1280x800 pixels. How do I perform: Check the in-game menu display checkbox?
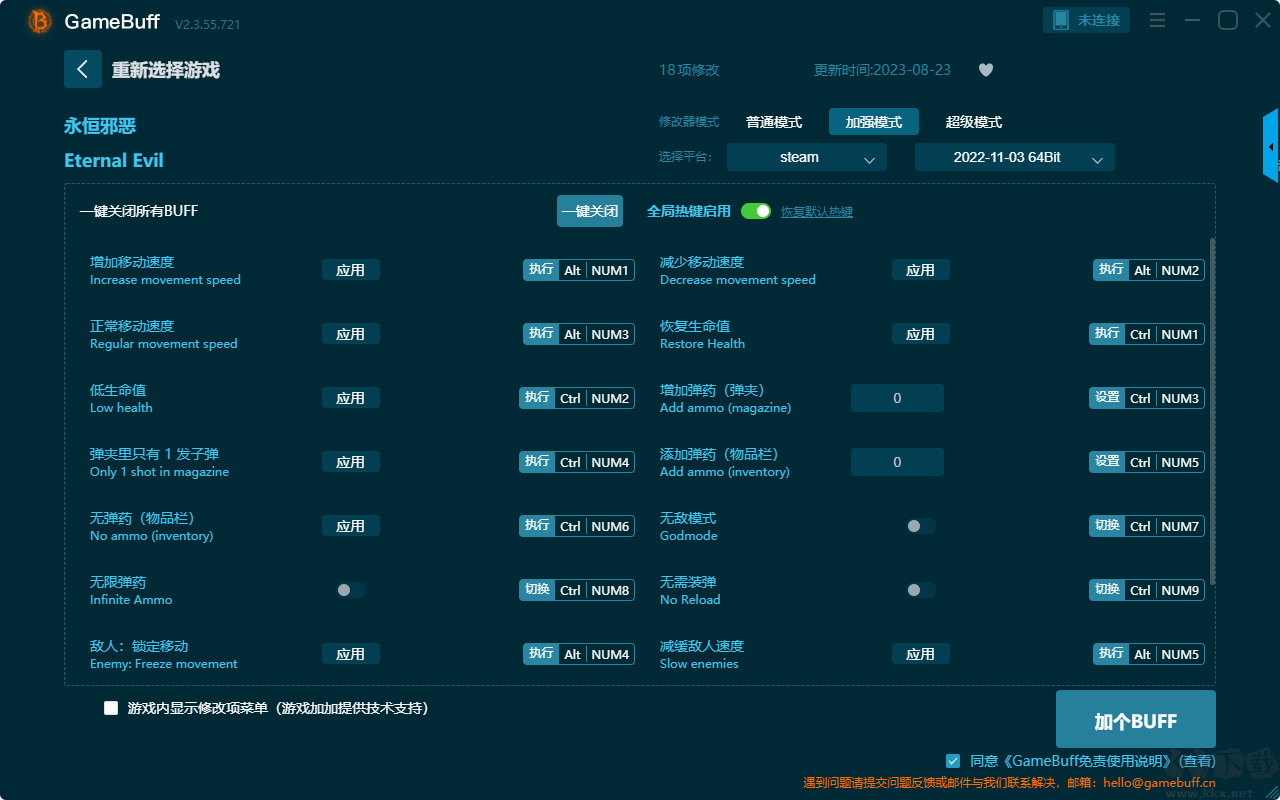(111, 708)
